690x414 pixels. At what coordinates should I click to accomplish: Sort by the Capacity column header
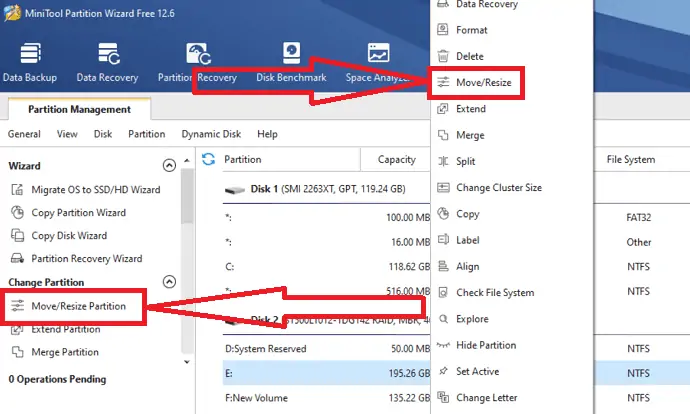pos(396,159)
